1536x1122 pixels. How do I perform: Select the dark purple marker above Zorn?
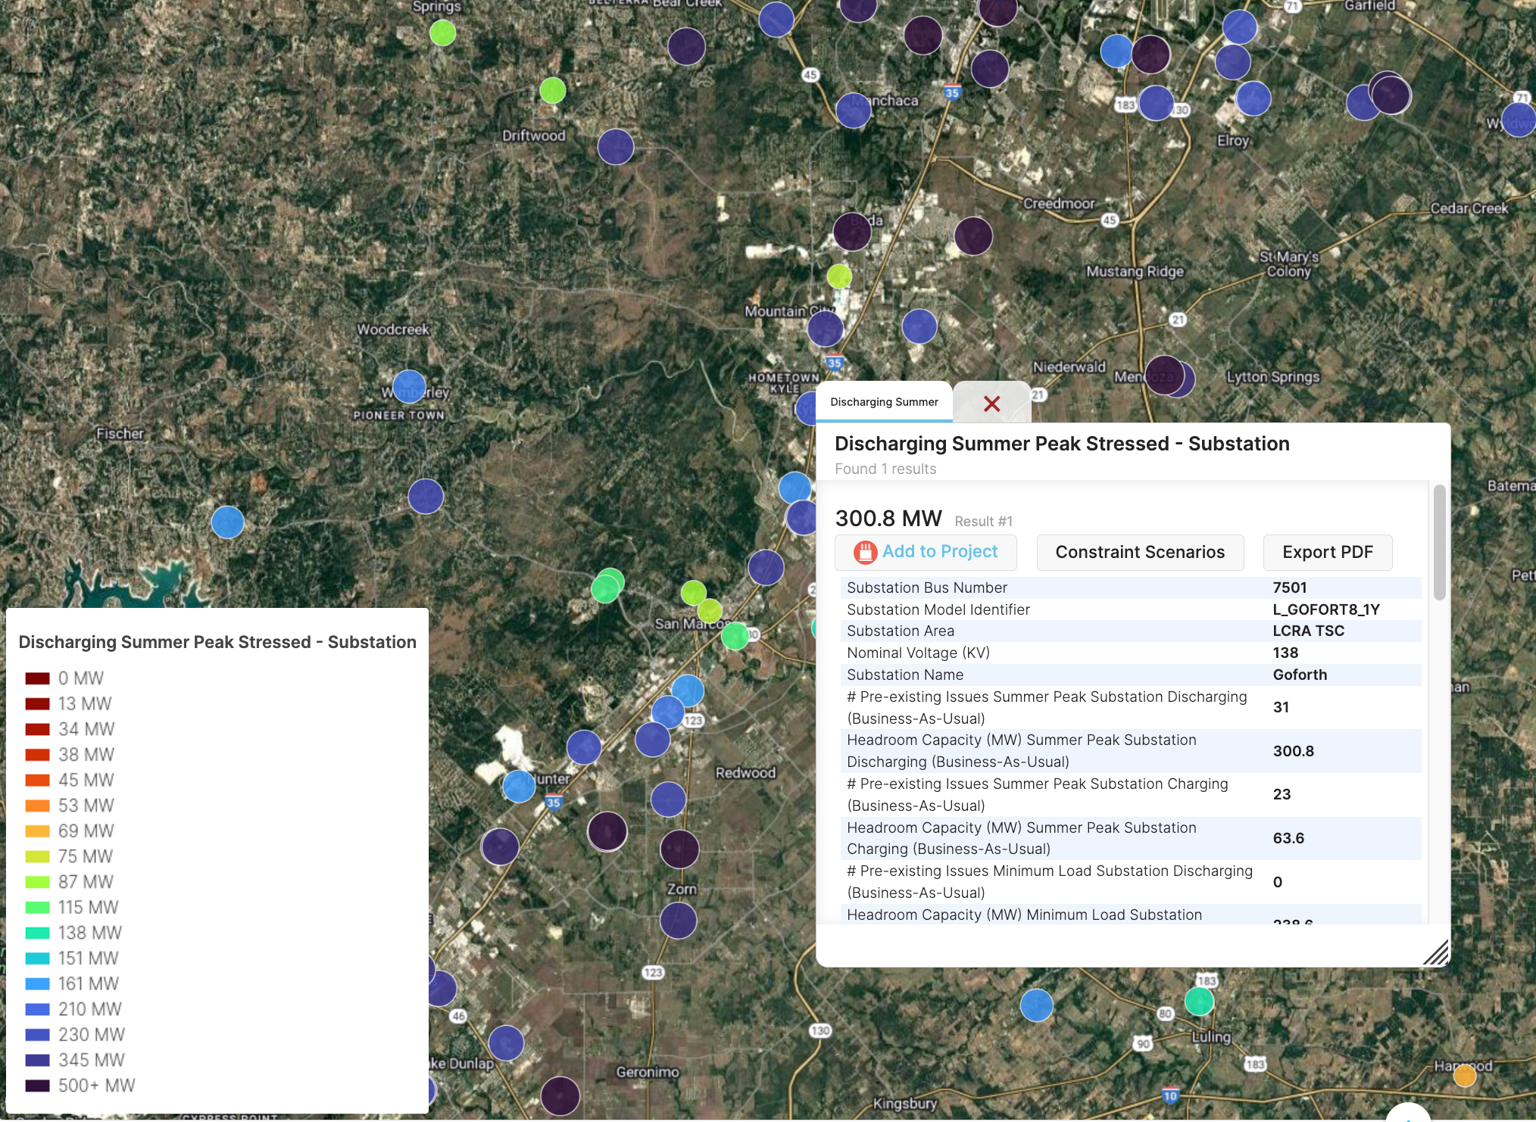coord(680,849)
